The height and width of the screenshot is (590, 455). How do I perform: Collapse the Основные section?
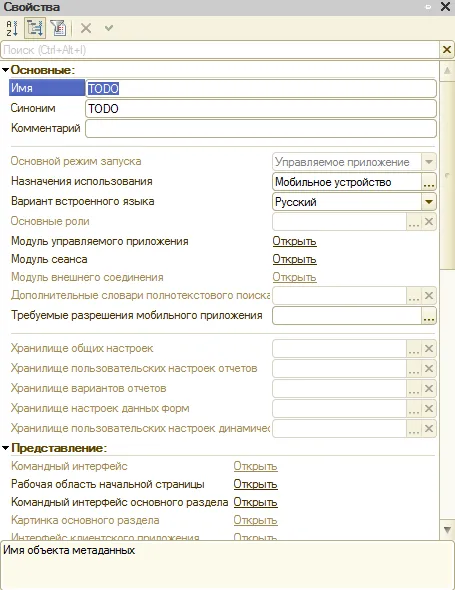coord(5,70)
